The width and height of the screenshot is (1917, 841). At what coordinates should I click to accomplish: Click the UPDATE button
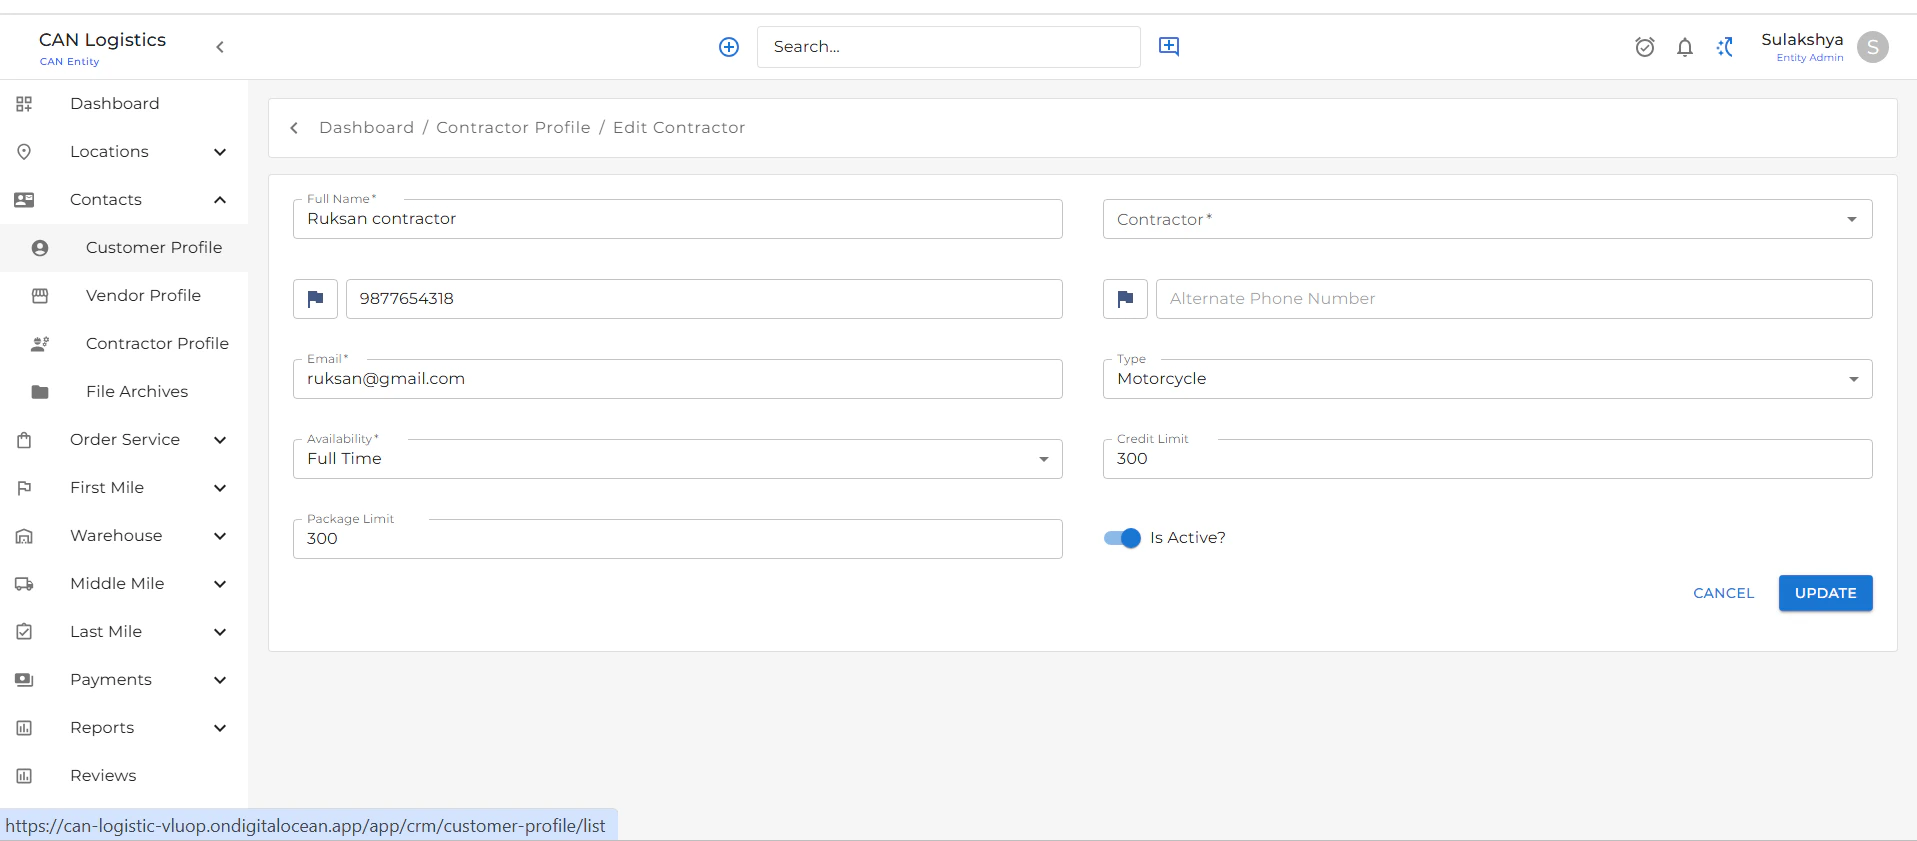(1825, 593)
